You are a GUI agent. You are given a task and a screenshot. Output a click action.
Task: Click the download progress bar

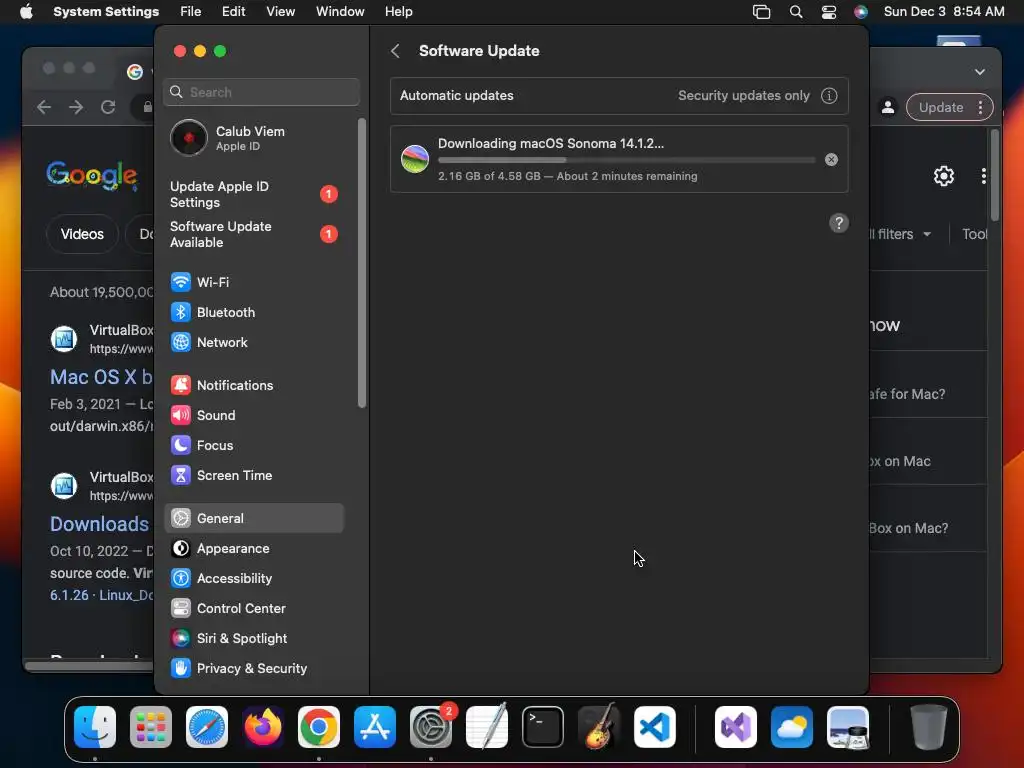point(626,160)
